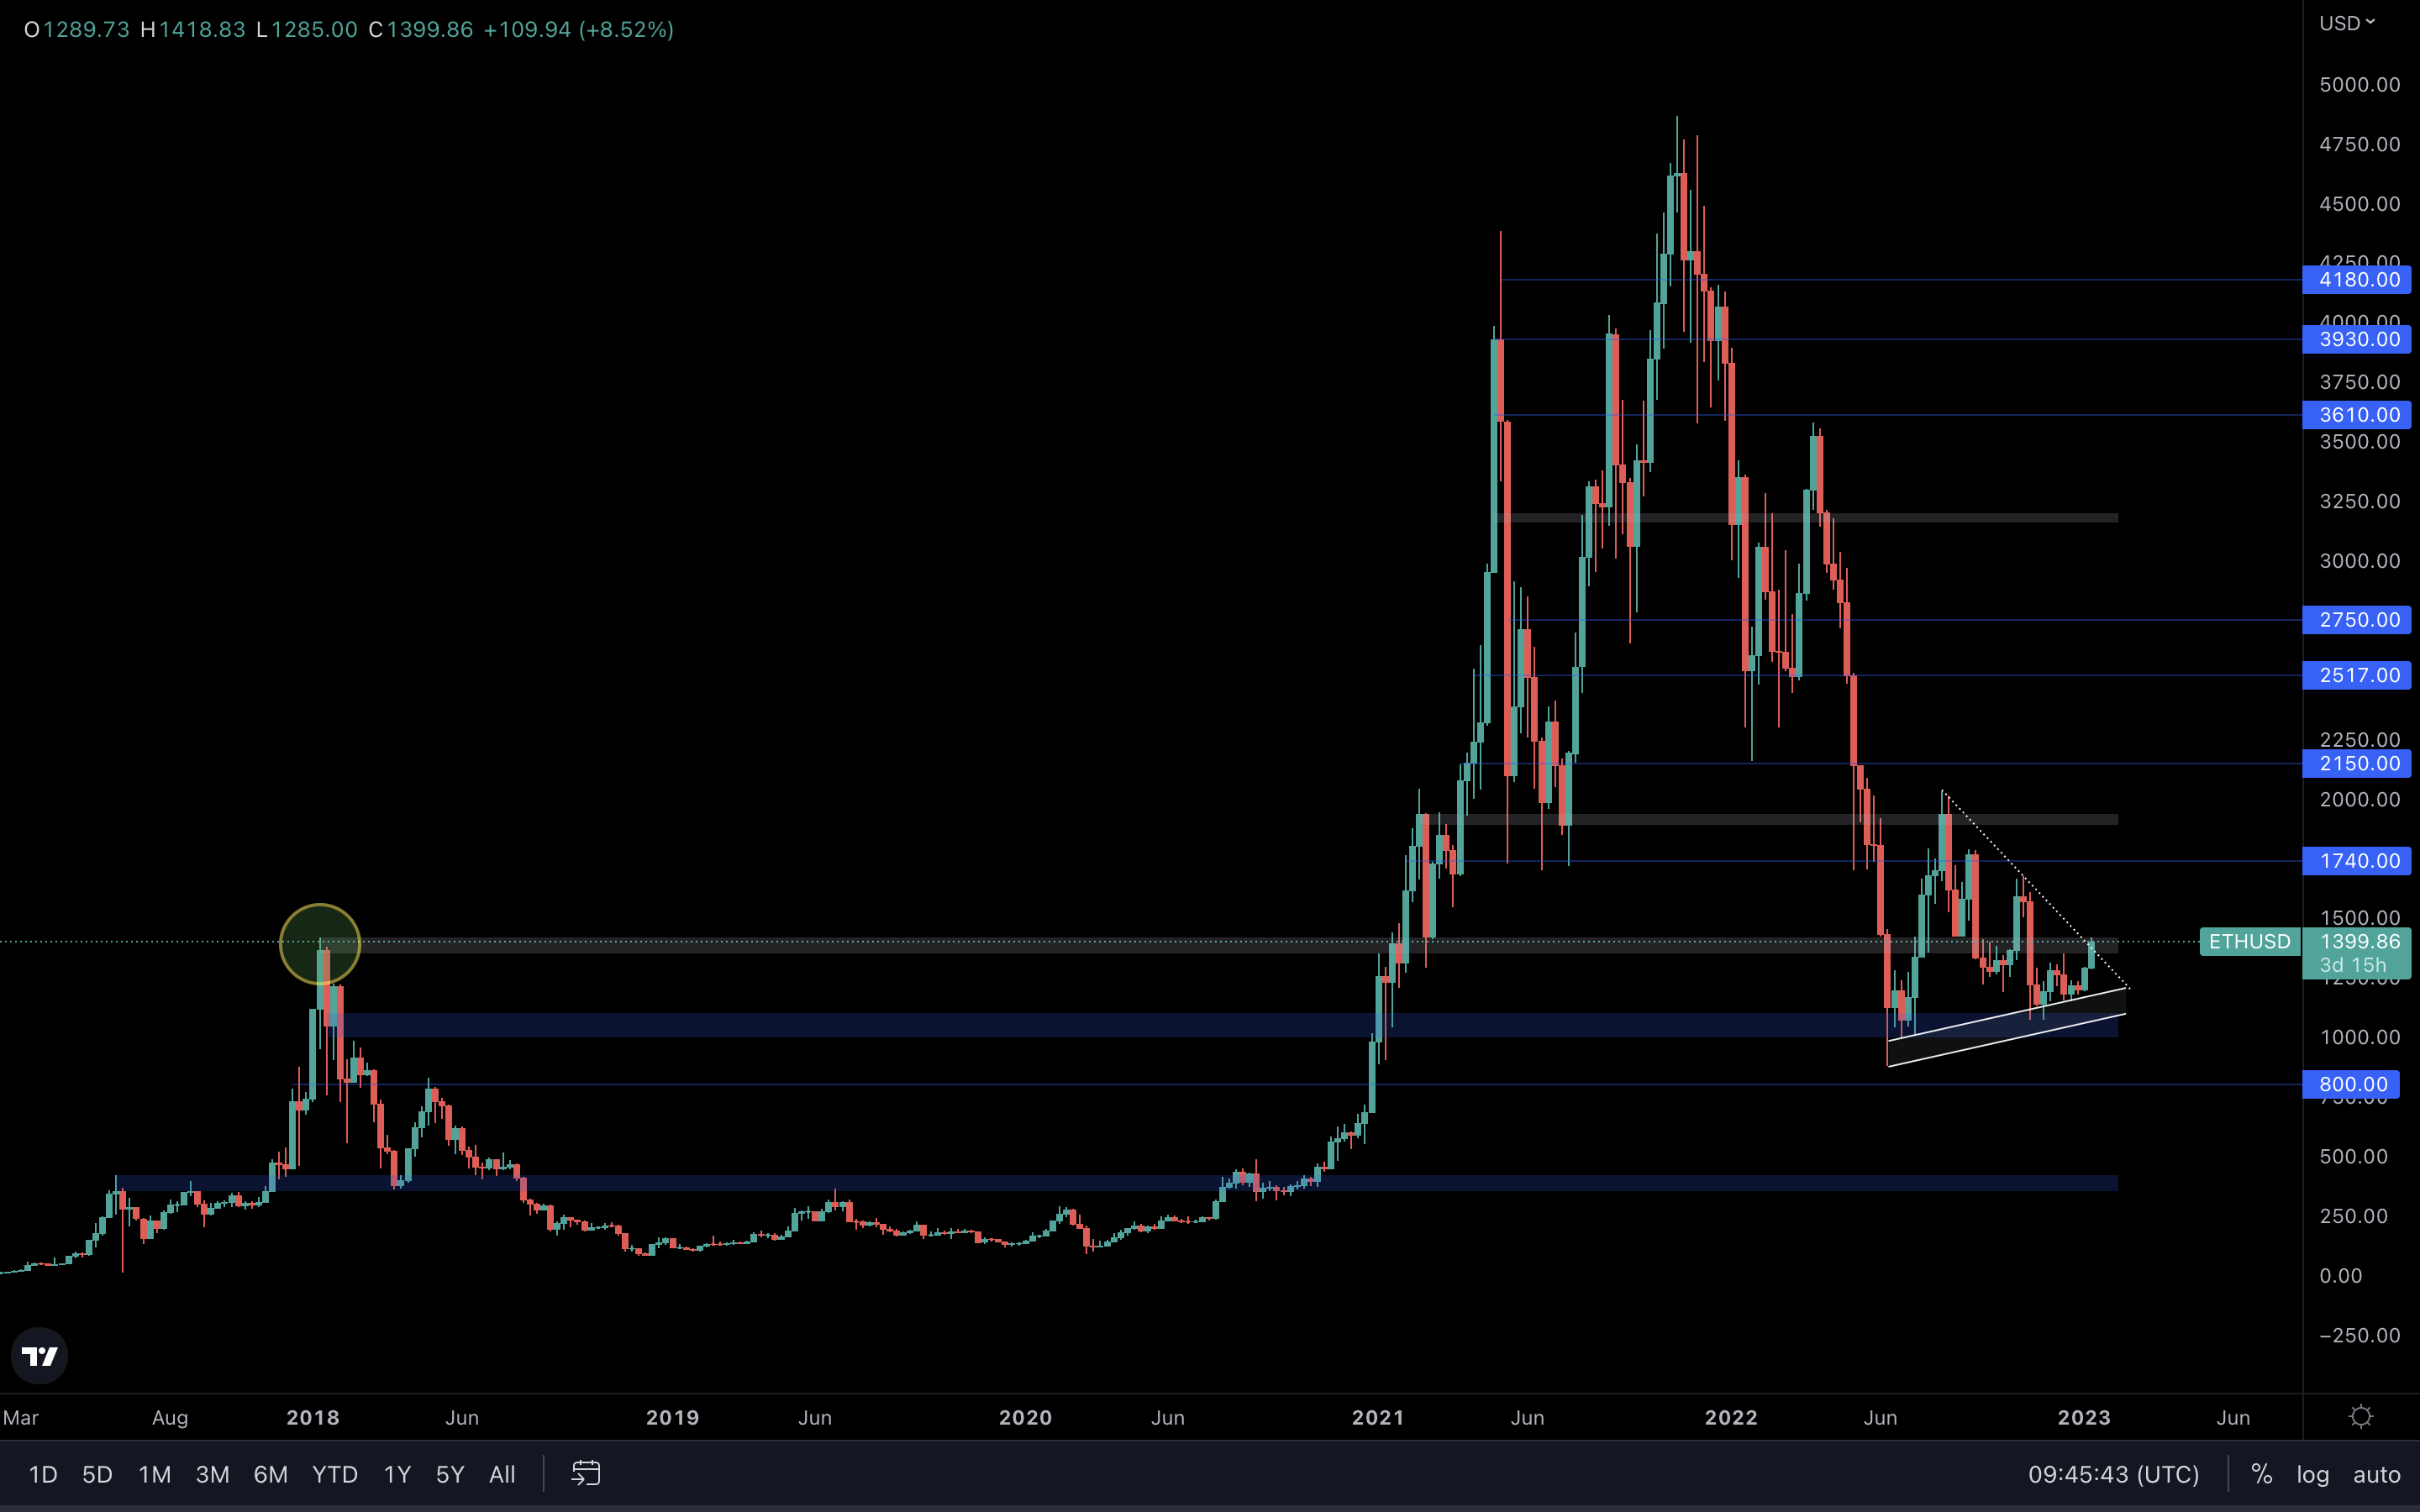
Task: Switch to 1M time range
Action: click(155, 1474)
